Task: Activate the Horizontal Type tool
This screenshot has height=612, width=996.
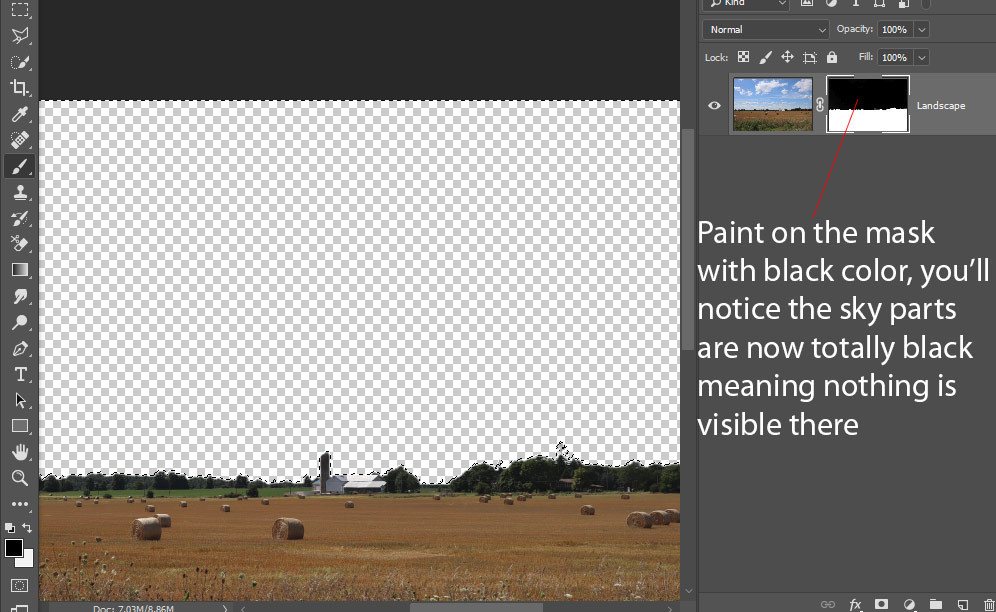Action: tap(19, 374)
